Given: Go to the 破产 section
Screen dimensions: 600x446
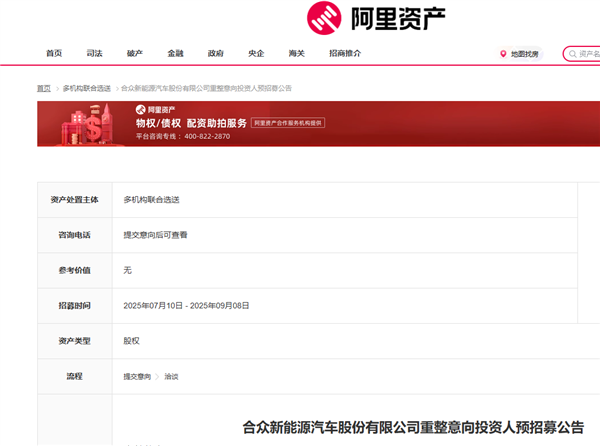Looking at the screenshot, I should coord(135,53).
